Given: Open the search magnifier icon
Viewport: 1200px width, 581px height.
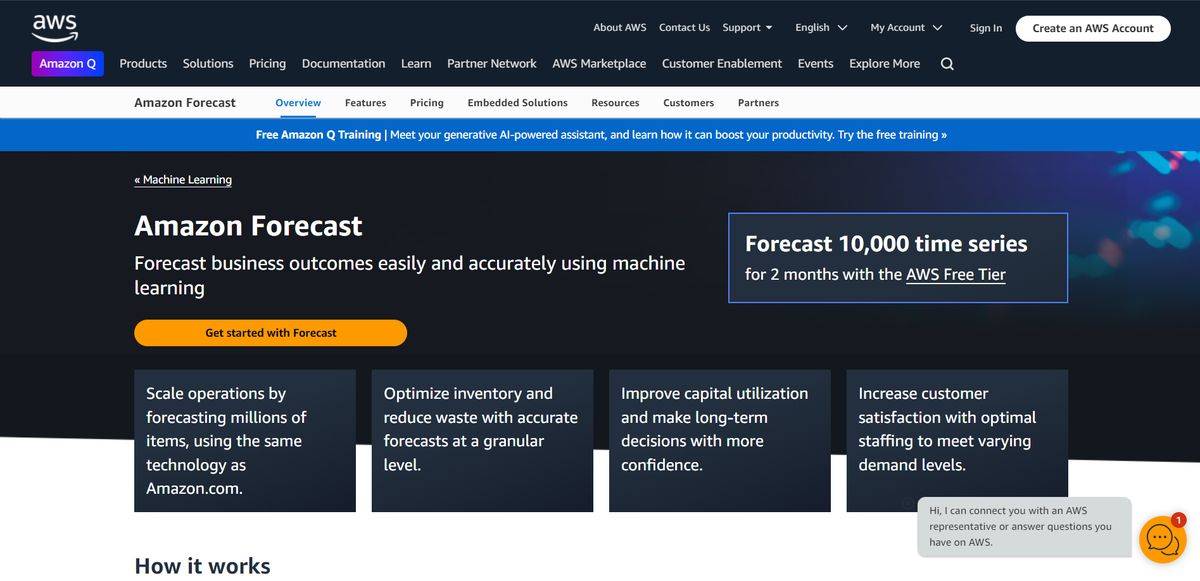Looking at the screenshot, I should coord(946,63).
